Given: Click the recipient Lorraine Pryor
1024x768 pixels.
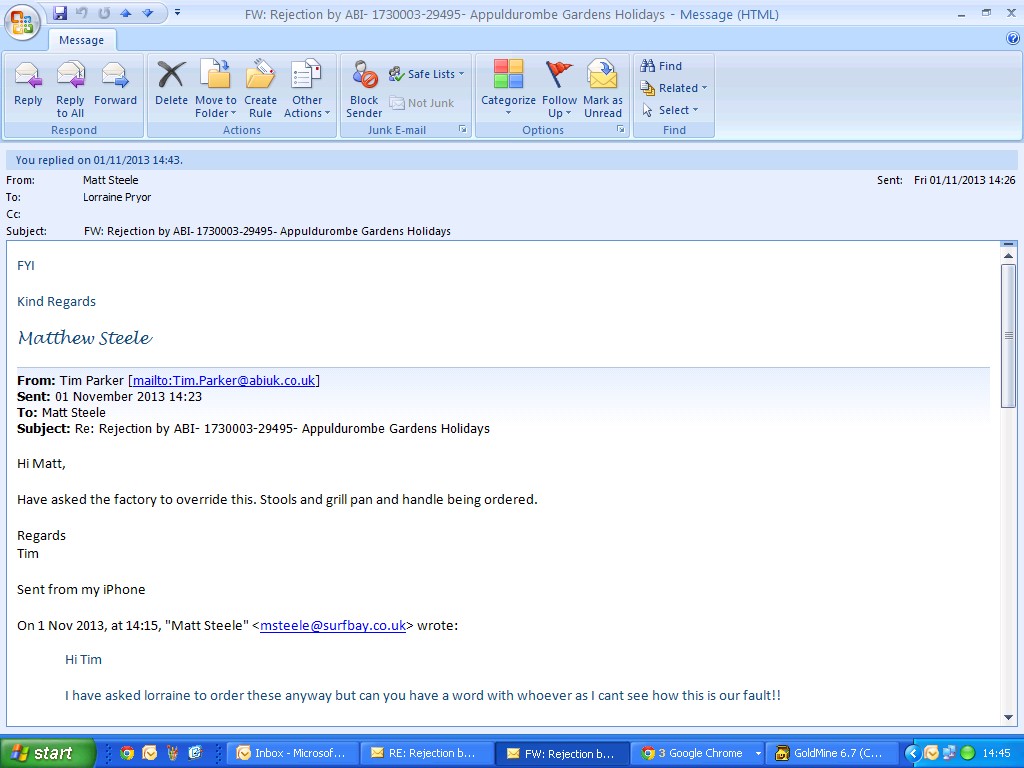Looking at the screenshot, I should pyautogui.click(x=117, y=197).
